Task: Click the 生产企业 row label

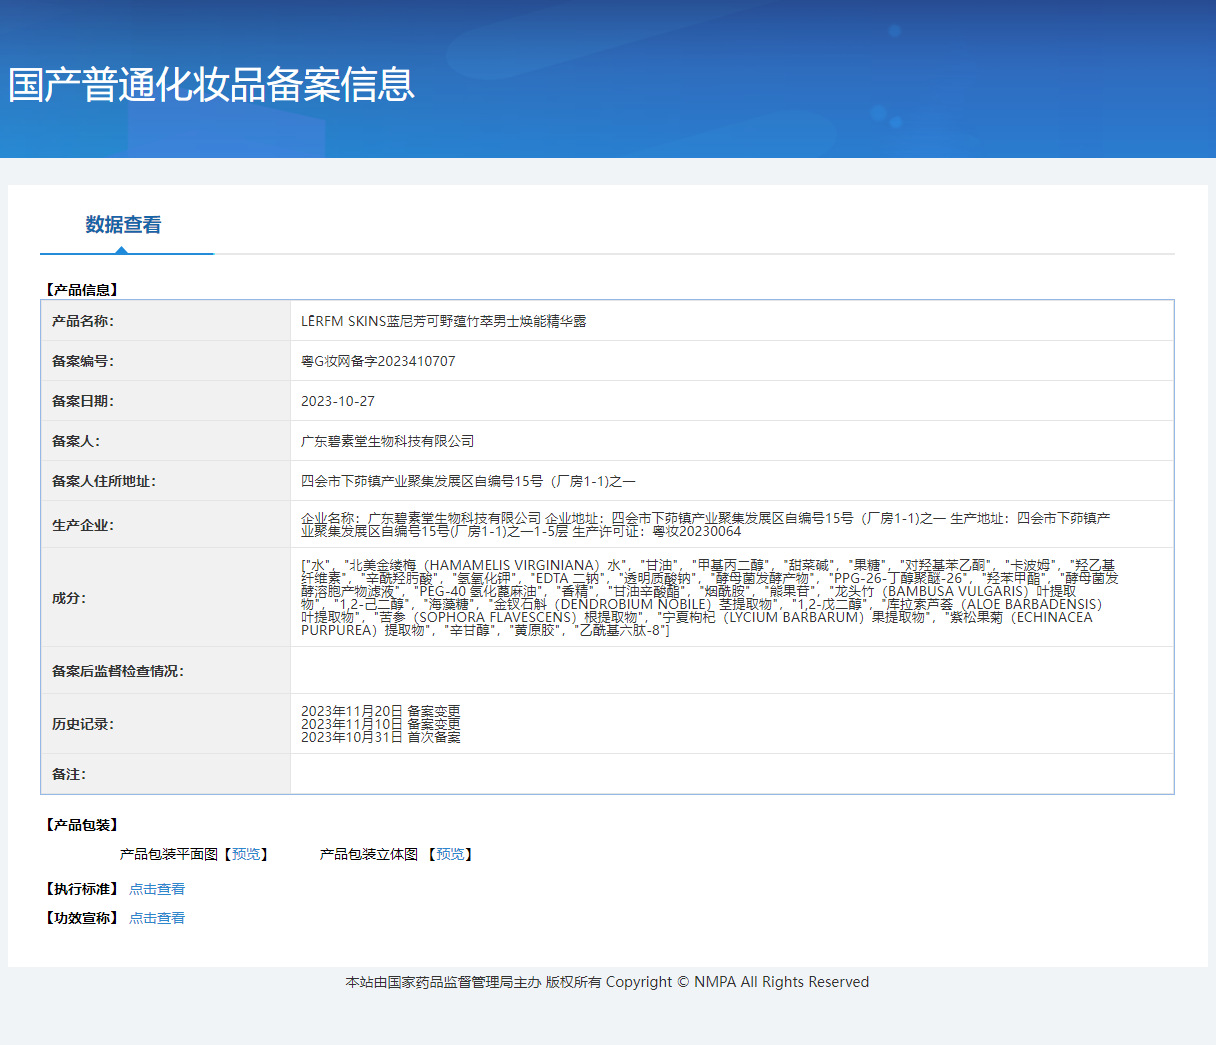Action: pos(83,525)
